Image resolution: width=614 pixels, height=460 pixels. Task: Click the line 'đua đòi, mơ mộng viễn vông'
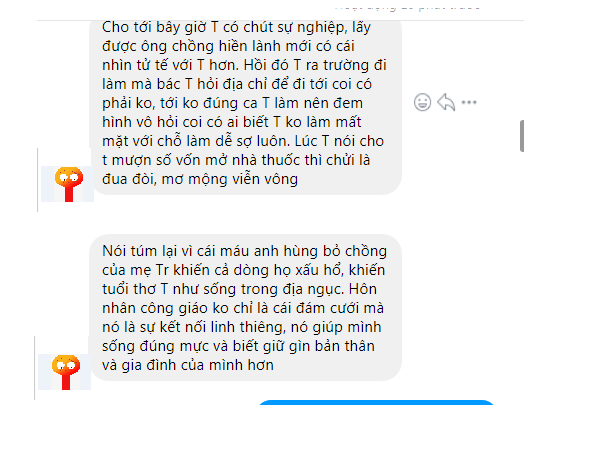pyautogui.click(x=200, y=179)
